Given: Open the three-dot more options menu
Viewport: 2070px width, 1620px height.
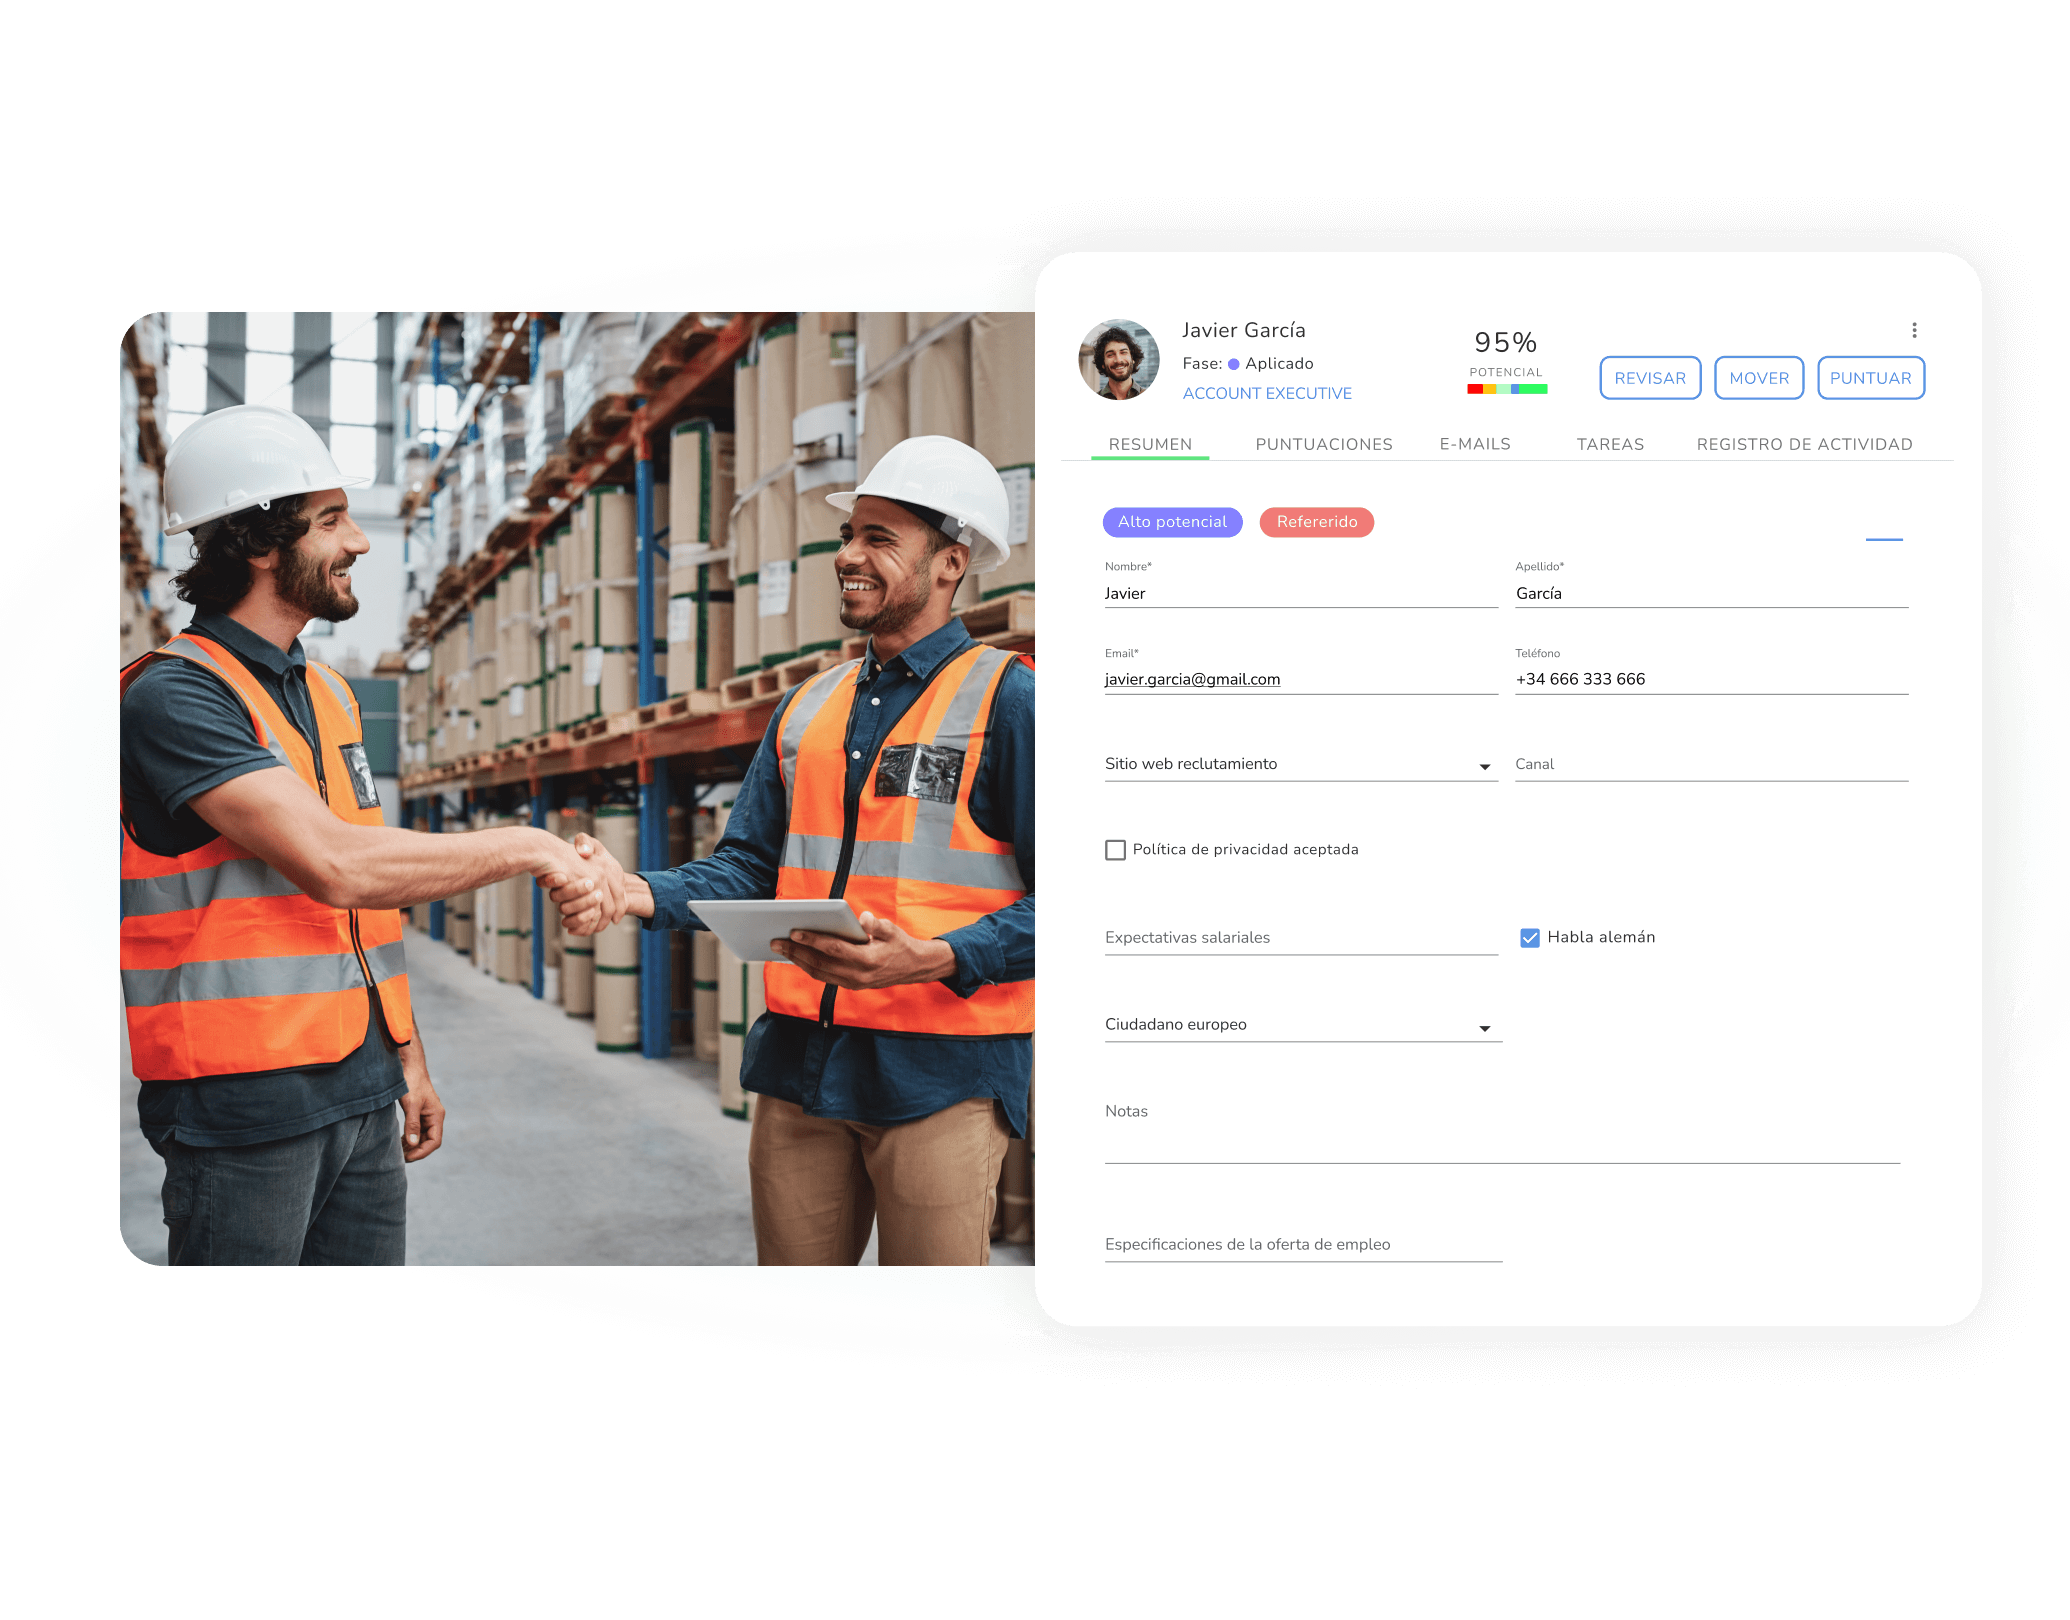Looking at the screenshot, I should click(x=1914, y=330).
